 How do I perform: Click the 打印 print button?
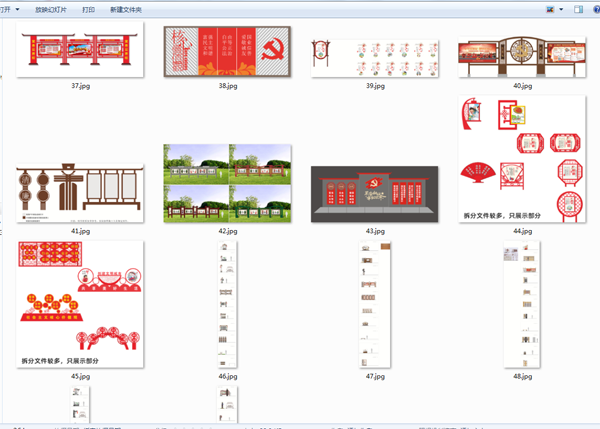click(89, 9)
